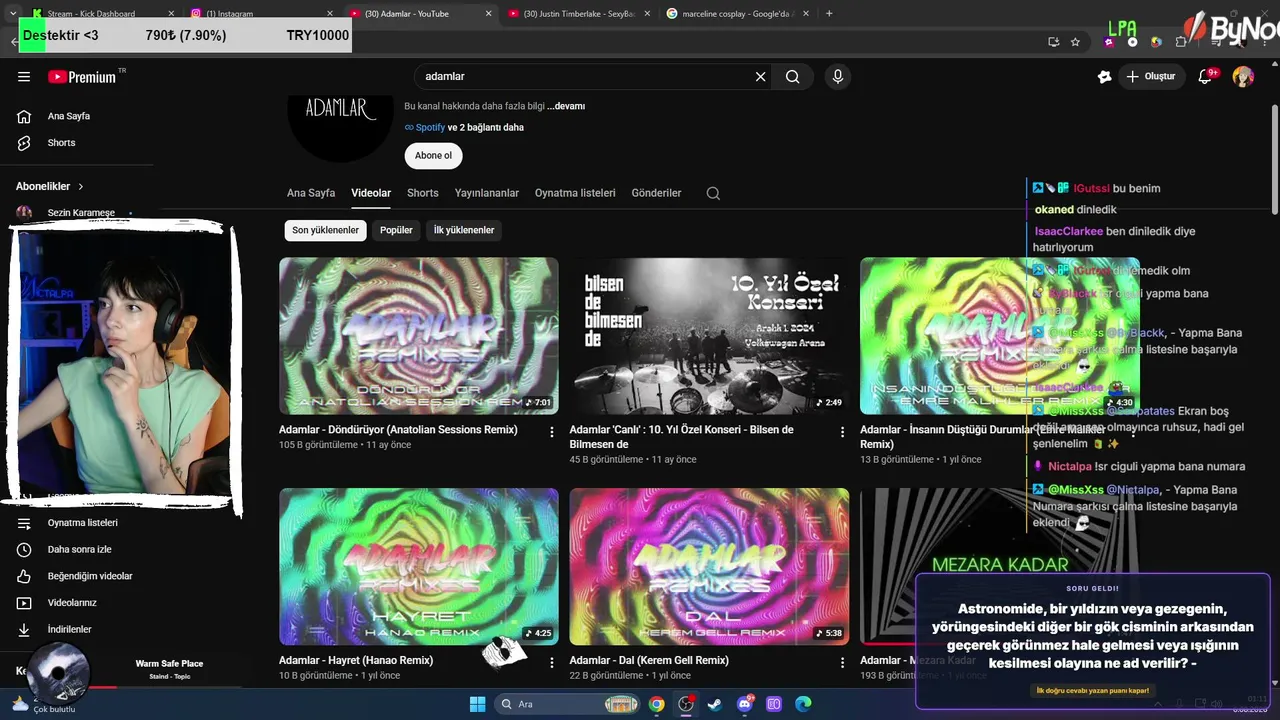Expand channel description with ...devamı

[566, 106]
